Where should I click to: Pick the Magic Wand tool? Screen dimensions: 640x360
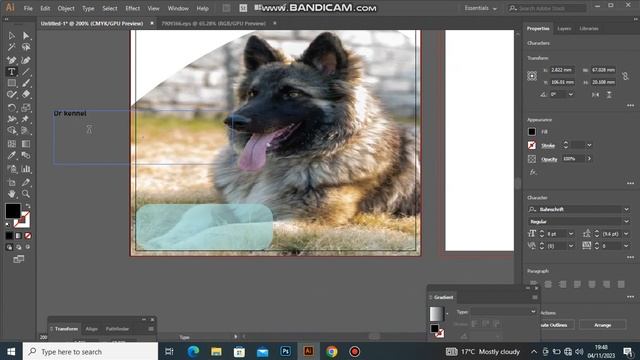11,48
